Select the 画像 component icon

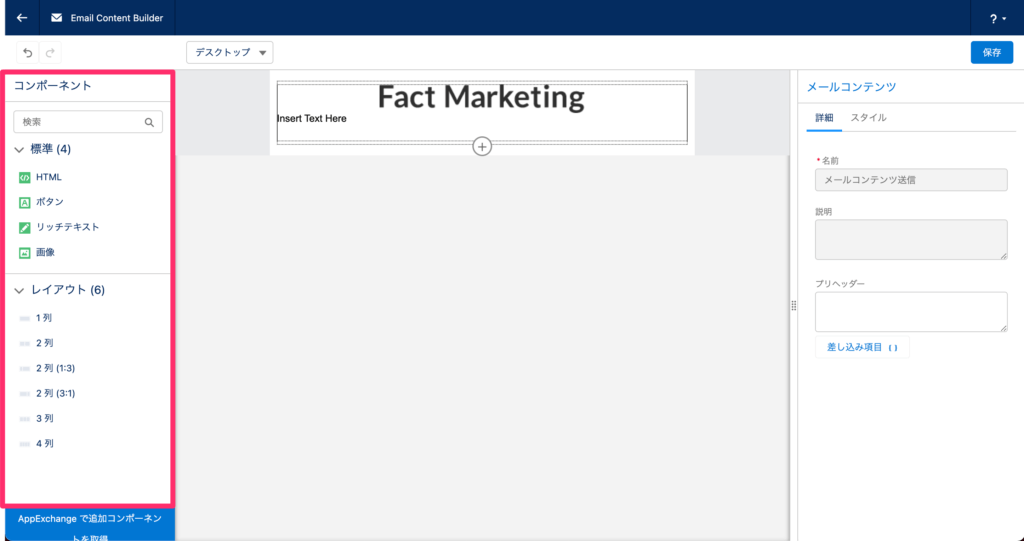tap(25, 253)
